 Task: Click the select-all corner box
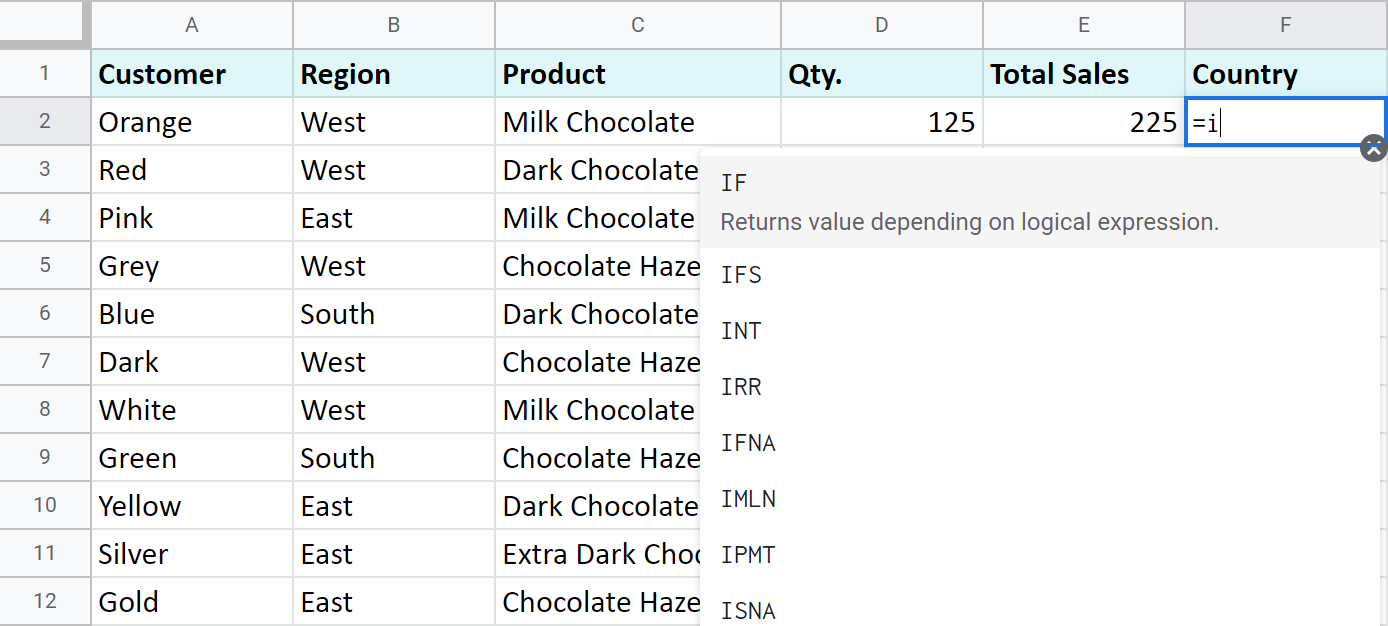tap(45, 25)
